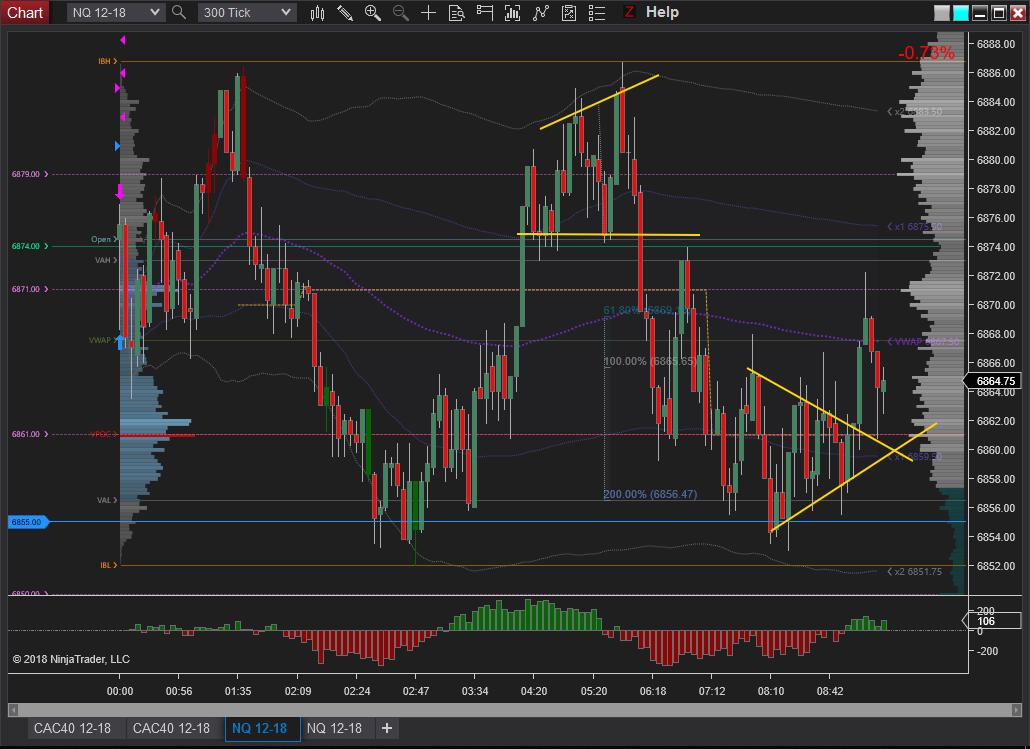Open the indicators icon

tap(541, 12)
